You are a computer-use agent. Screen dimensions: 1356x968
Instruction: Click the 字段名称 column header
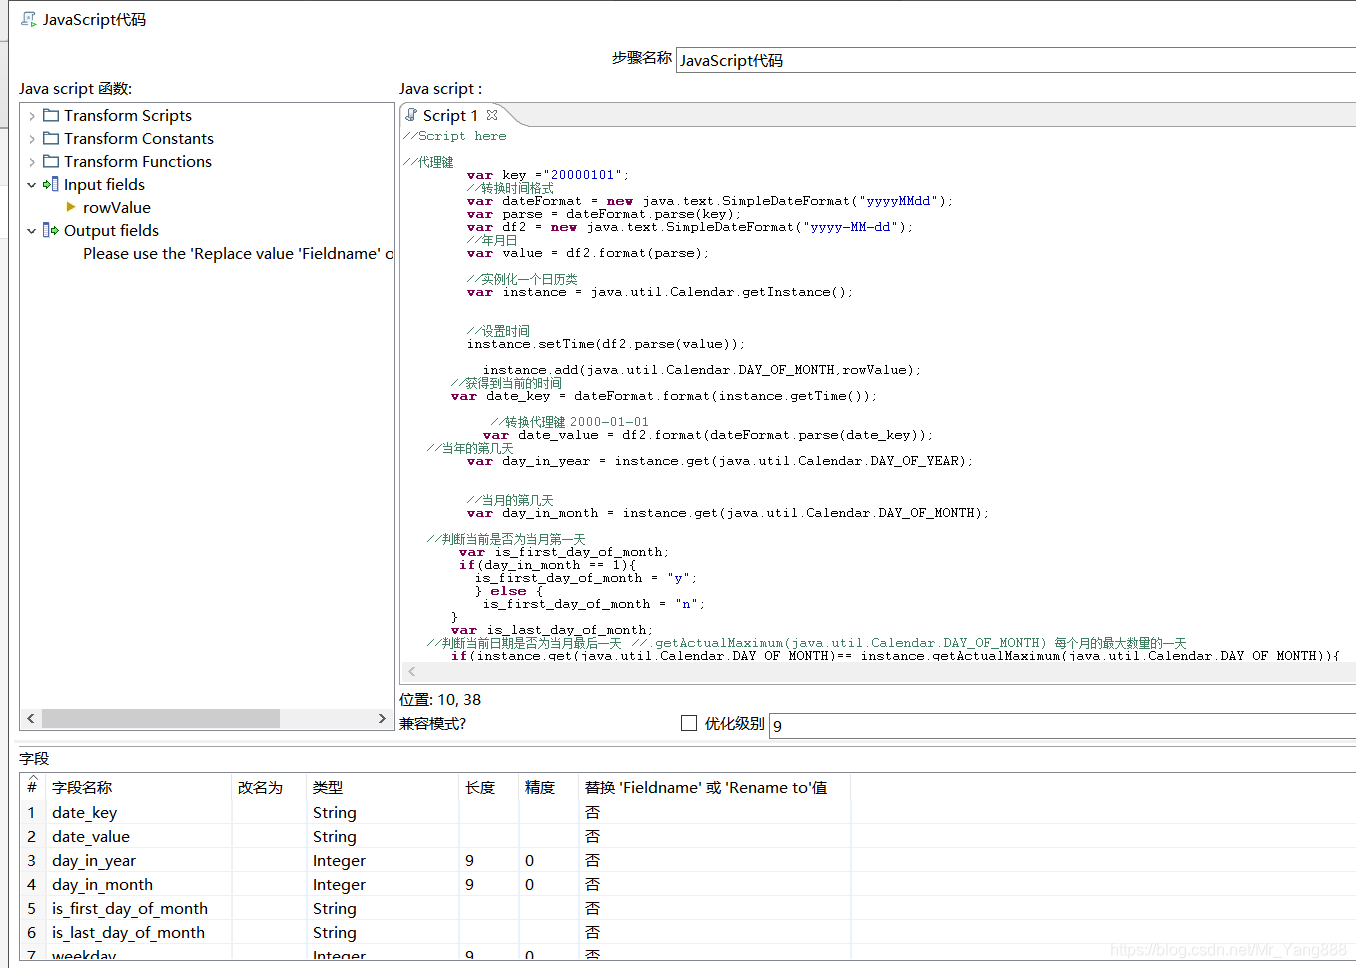point(140,788)
